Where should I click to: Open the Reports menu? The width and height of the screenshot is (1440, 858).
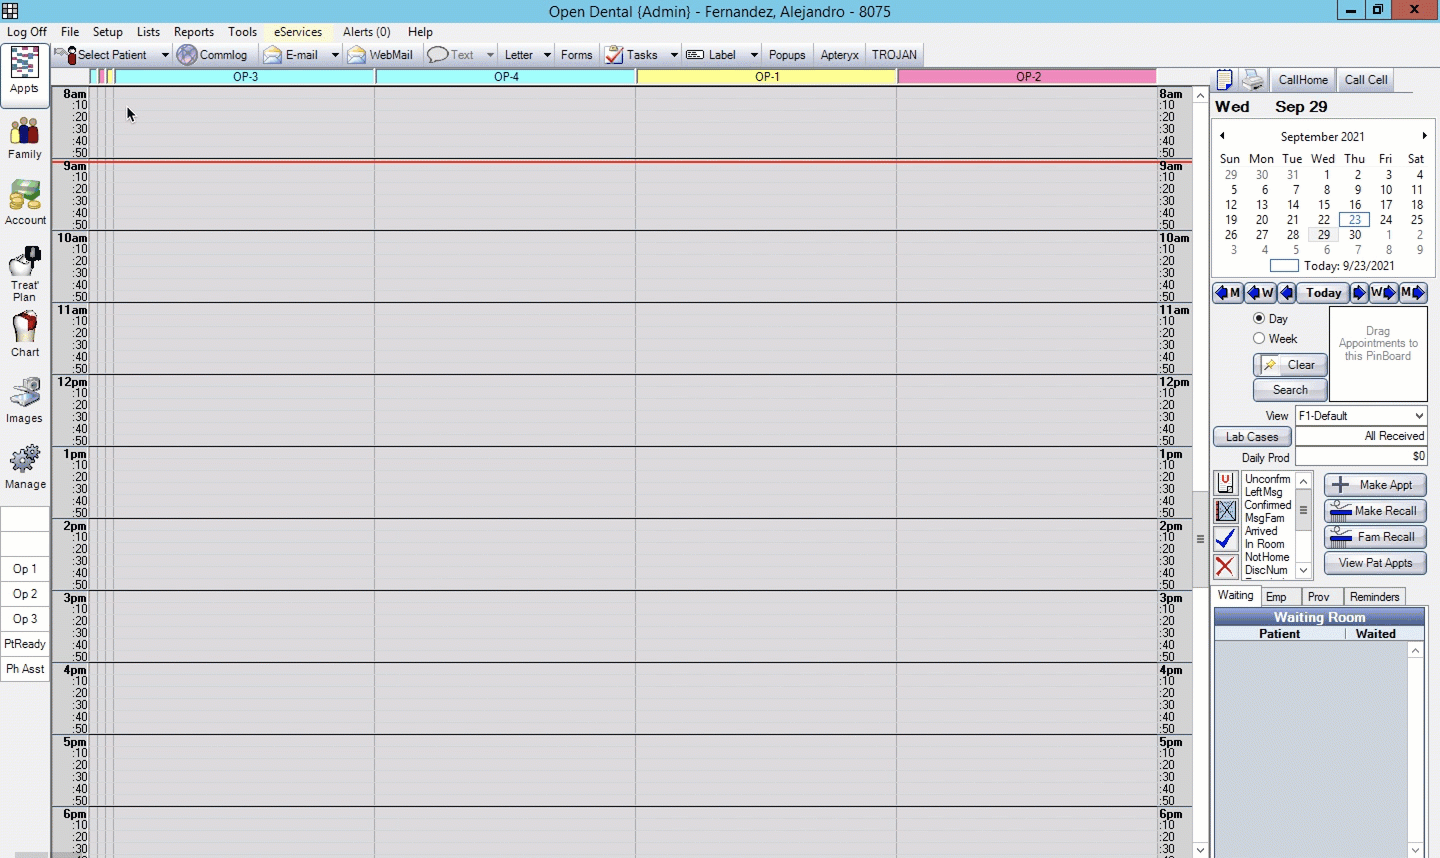click(x=193, y=32)
